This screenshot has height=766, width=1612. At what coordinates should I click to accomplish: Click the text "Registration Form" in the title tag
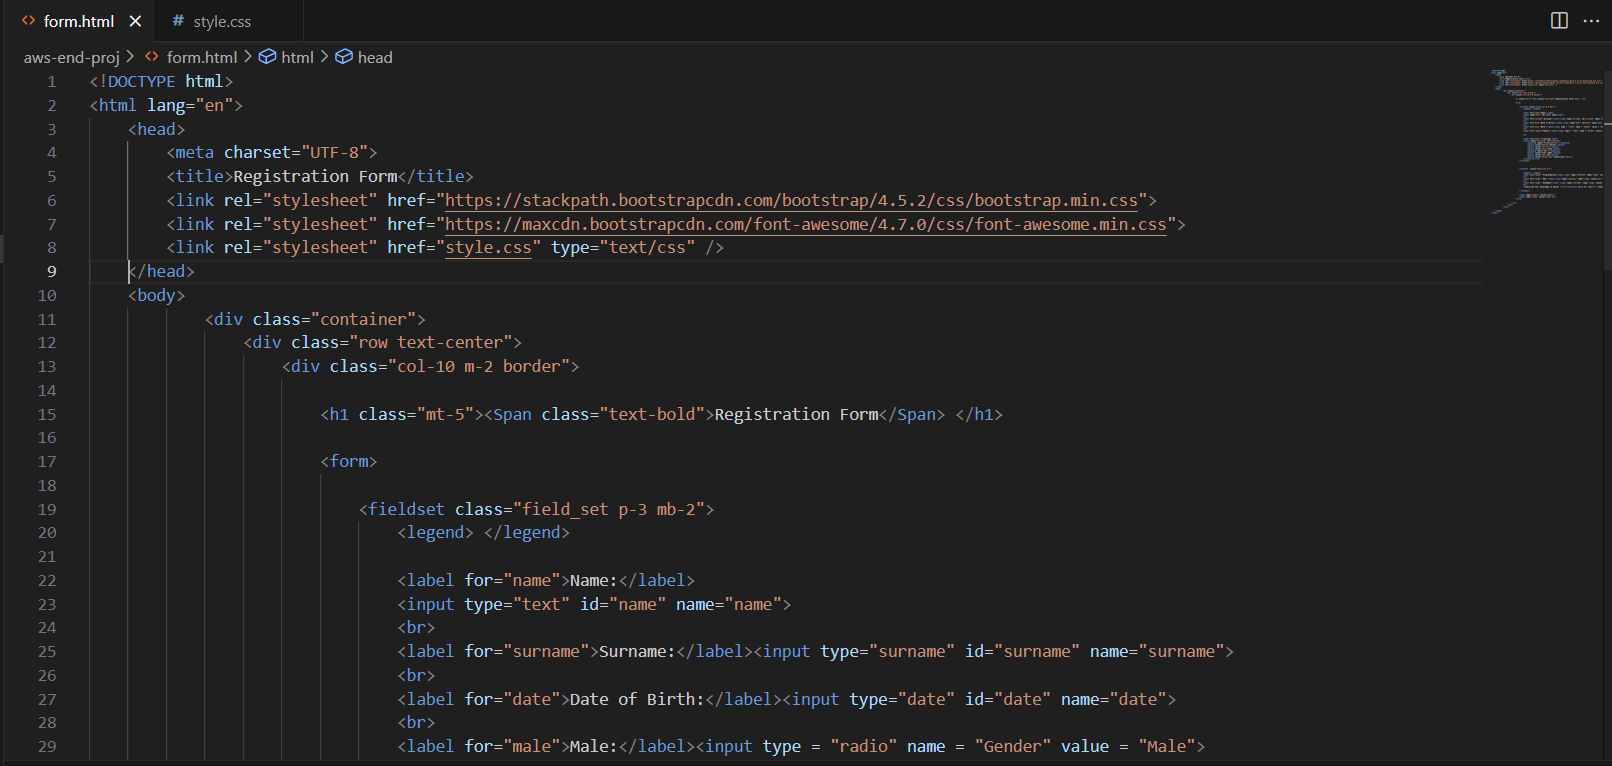point(315,176)
